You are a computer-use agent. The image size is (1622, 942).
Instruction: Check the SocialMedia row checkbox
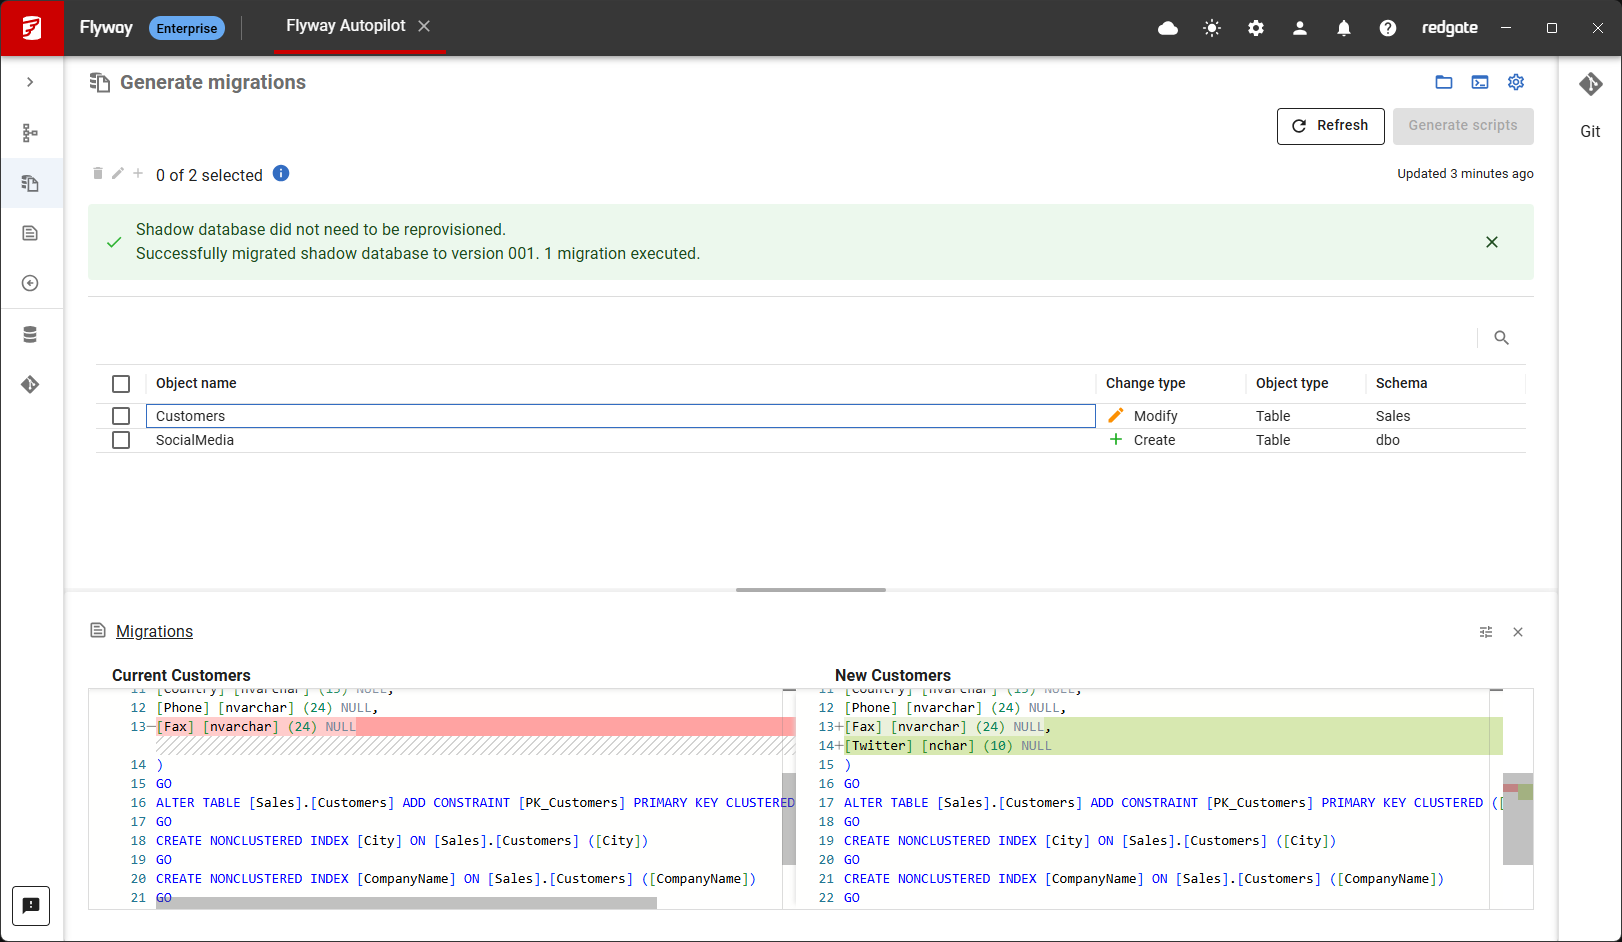121,440
